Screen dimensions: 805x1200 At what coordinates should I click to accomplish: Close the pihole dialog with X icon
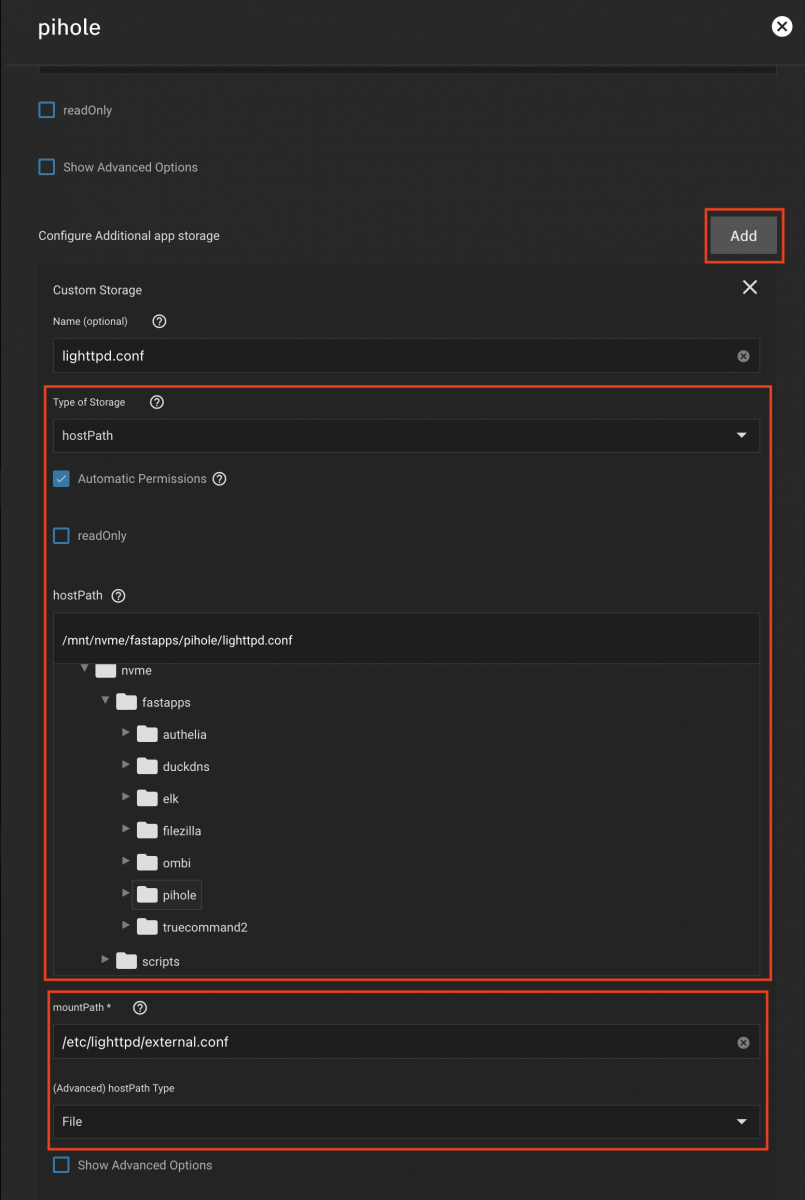[782, 27]
